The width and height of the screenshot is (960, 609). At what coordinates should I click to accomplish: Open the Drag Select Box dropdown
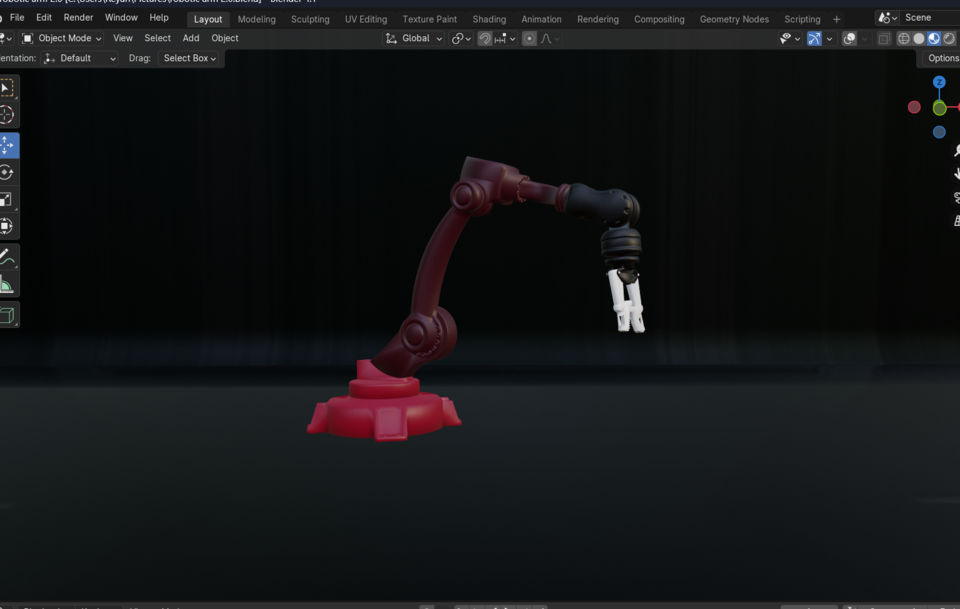(189, 58)
